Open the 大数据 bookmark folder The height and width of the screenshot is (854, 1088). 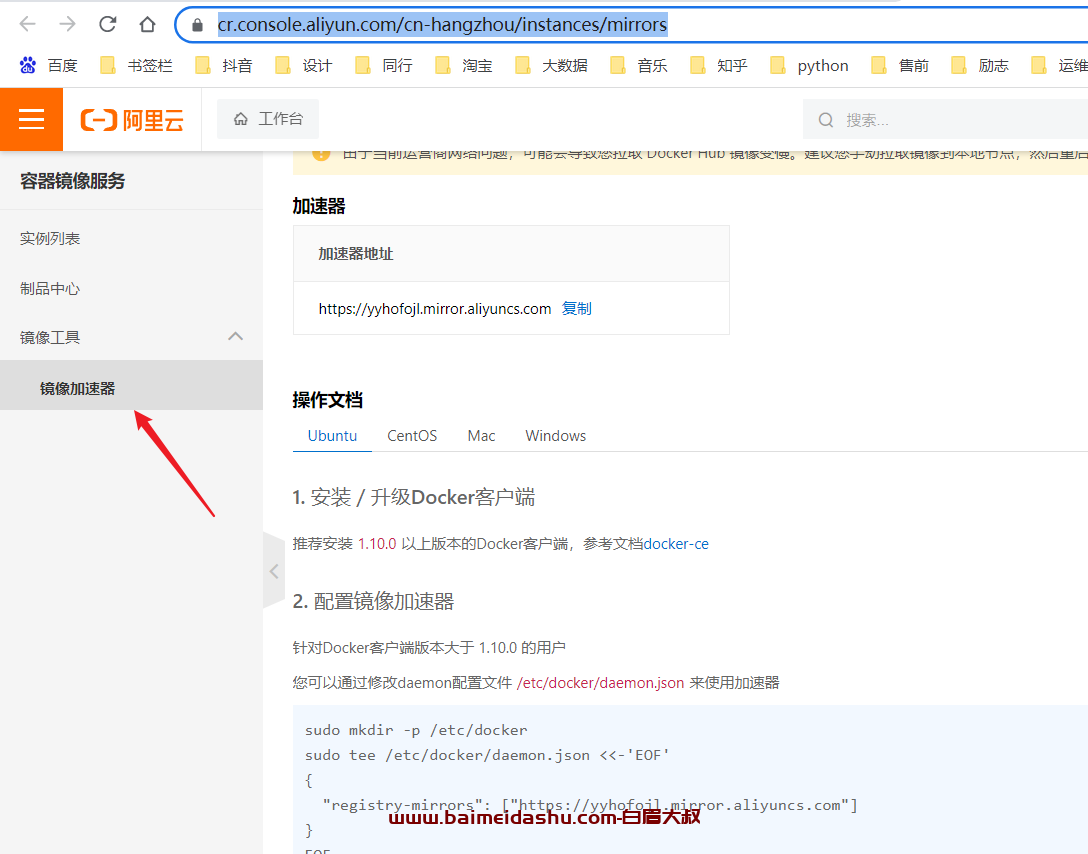(x=552, y=65)
